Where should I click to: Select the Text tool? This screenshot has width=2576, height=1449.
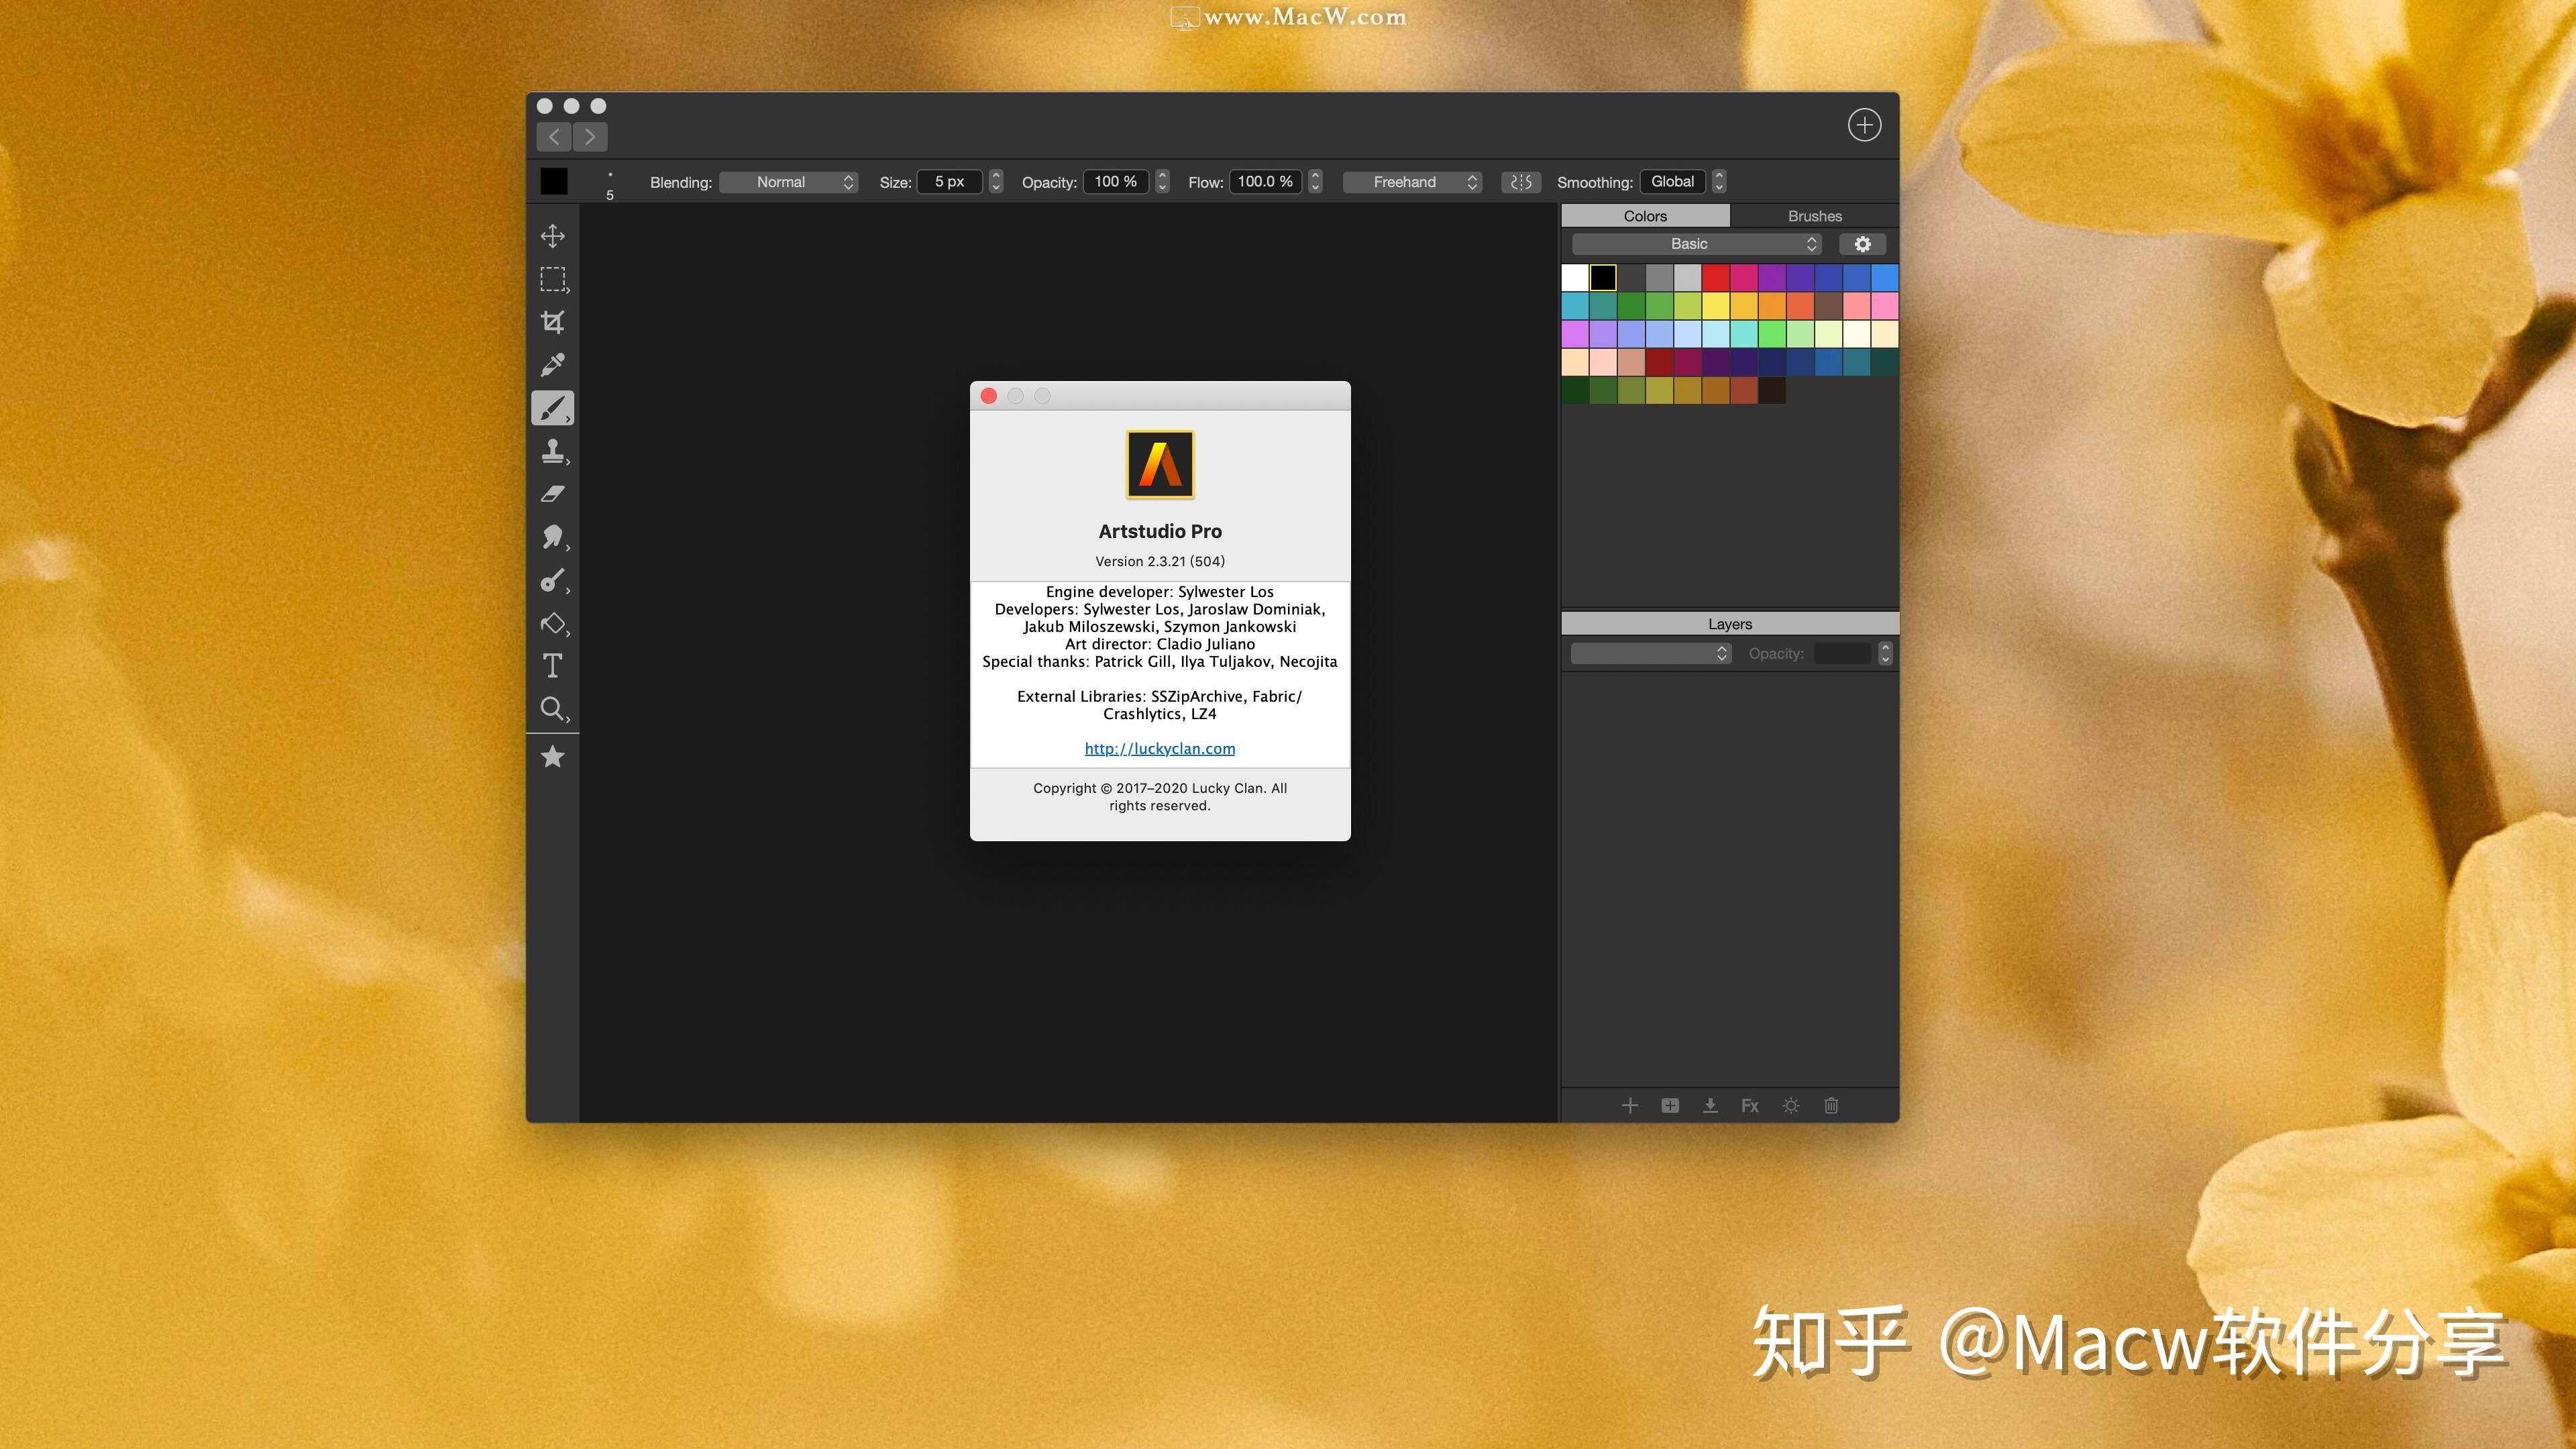[552, 666]
